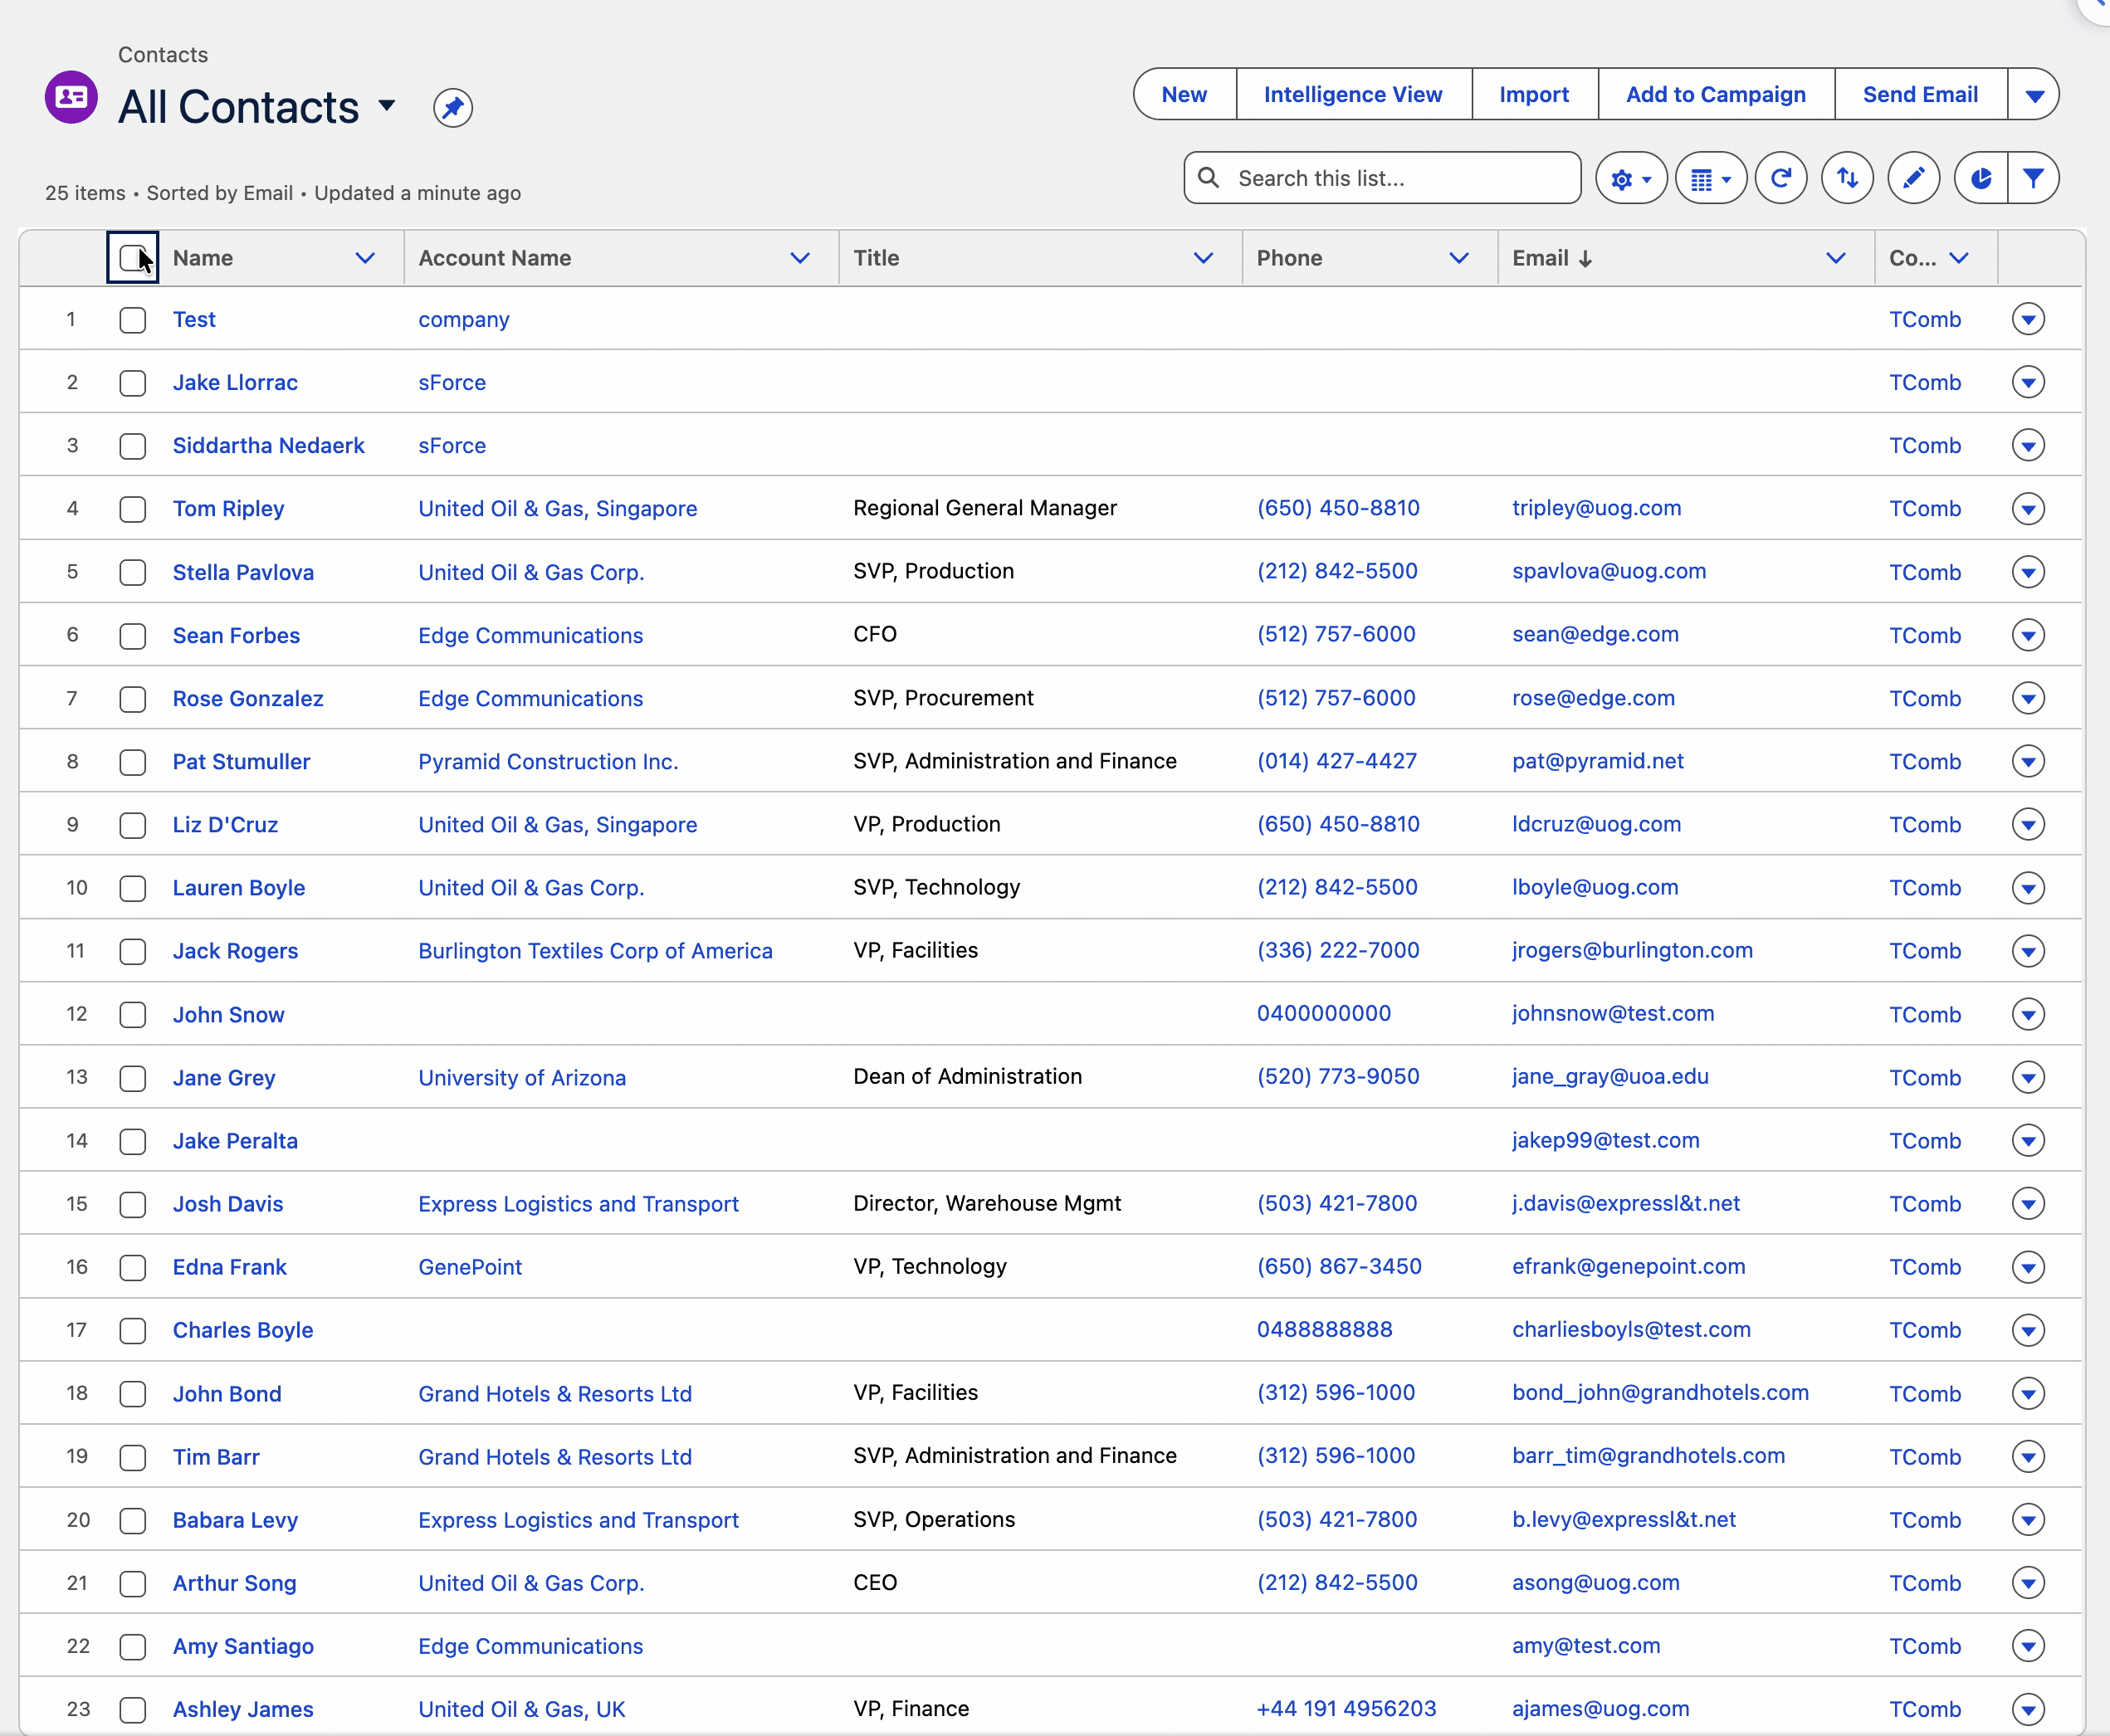This screenshot has width=2110, height=1736.
Task: Open the filter funnel panel
Action: (x=2033, y=178)
